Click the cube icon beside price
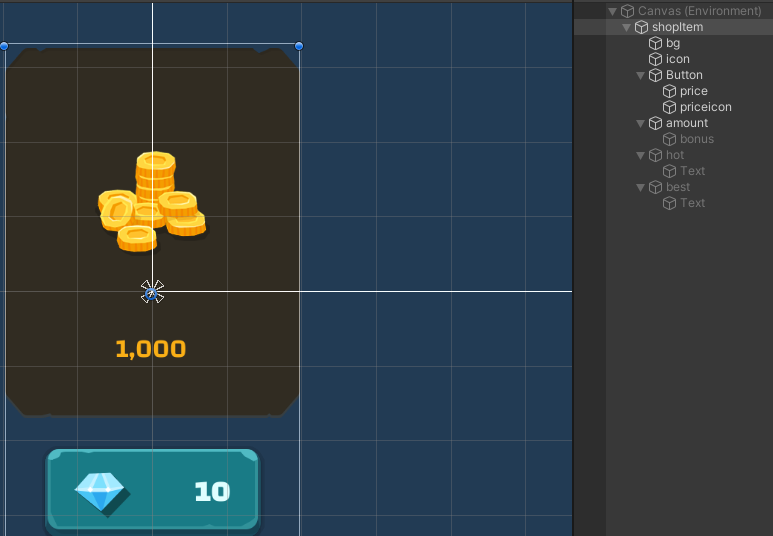Screen dimensions: 773x536 tap(669, 91)
